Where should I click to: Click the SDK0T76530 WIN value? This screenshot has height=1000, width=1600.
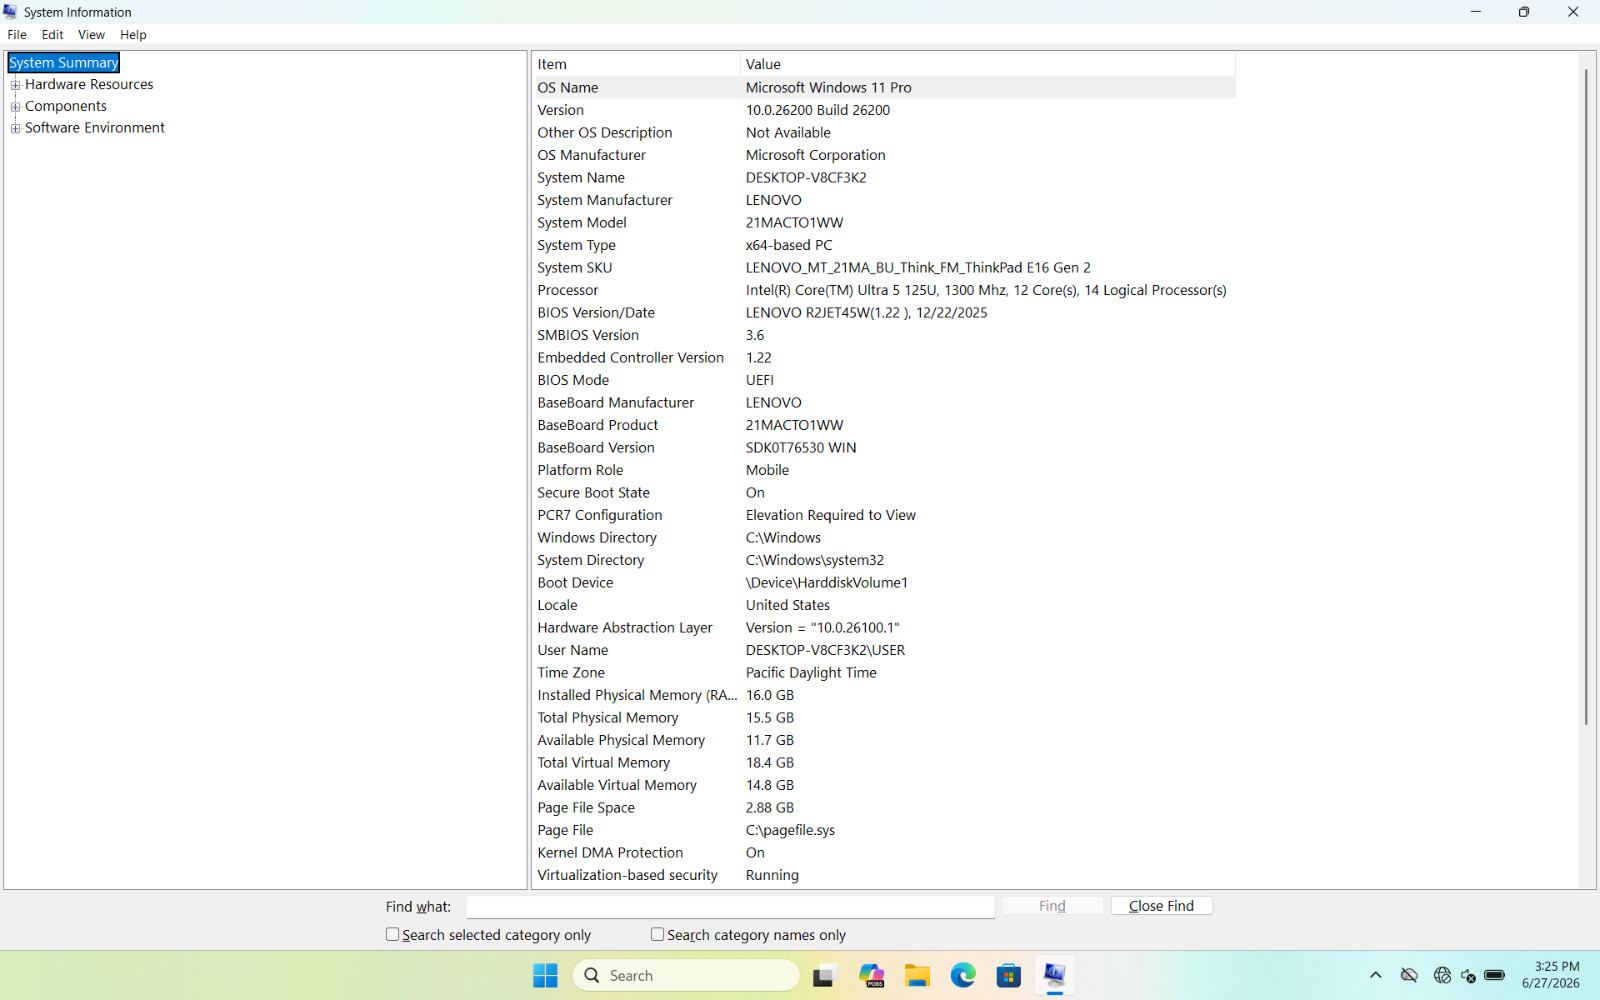[x=800, y=448]
